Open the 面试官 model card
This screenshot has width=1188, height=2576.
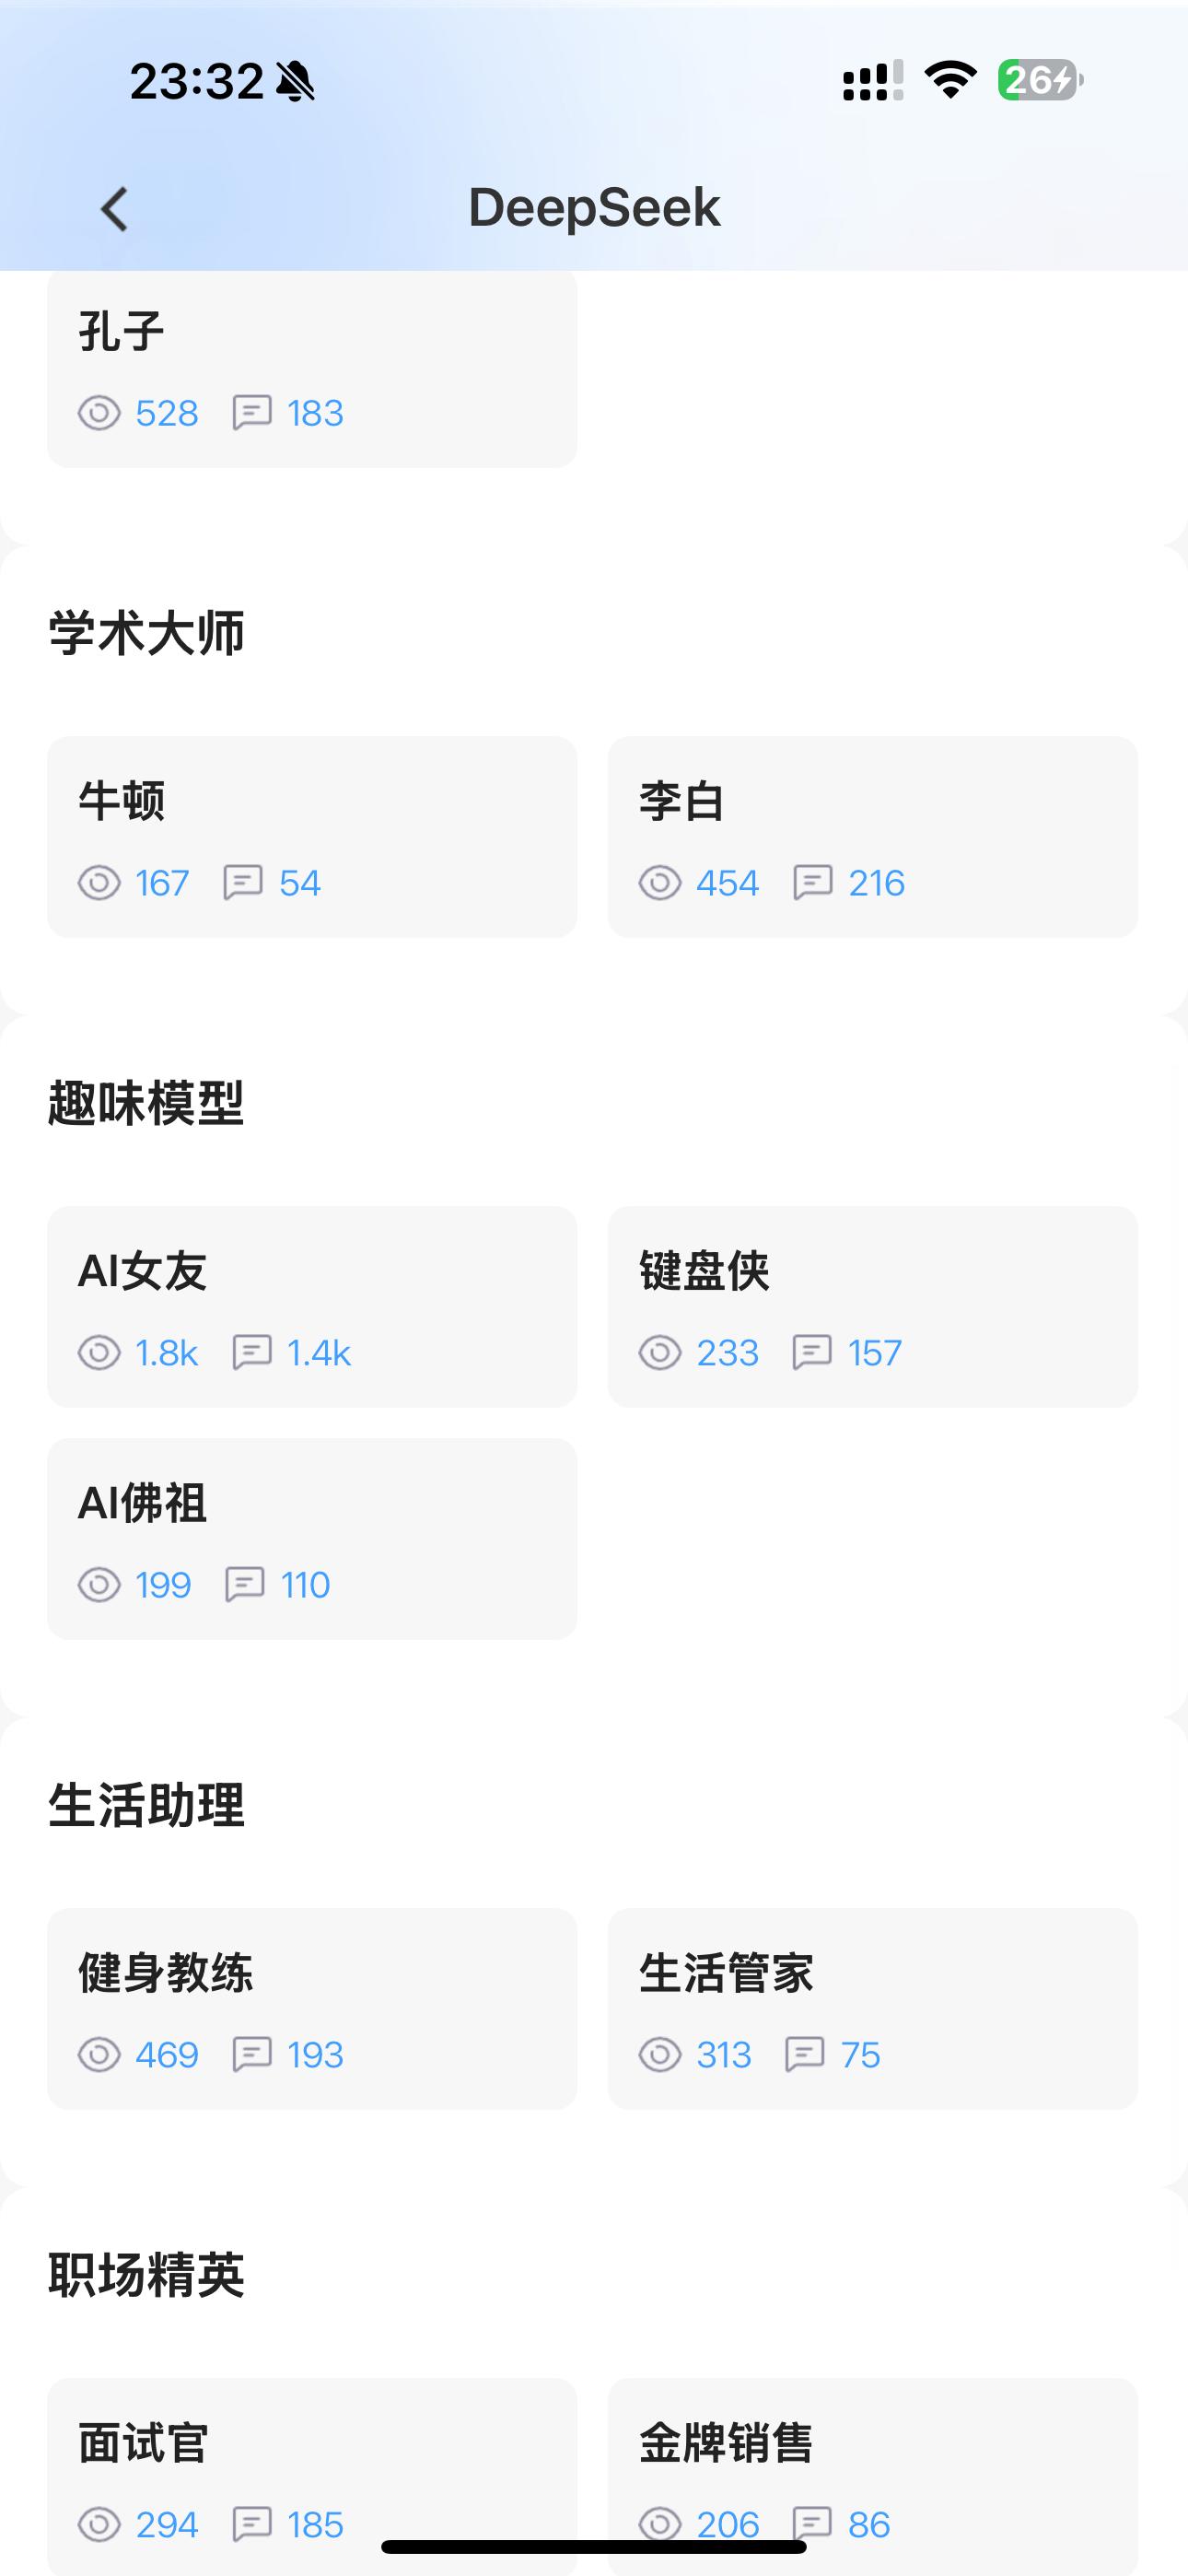click(312, 2470)
